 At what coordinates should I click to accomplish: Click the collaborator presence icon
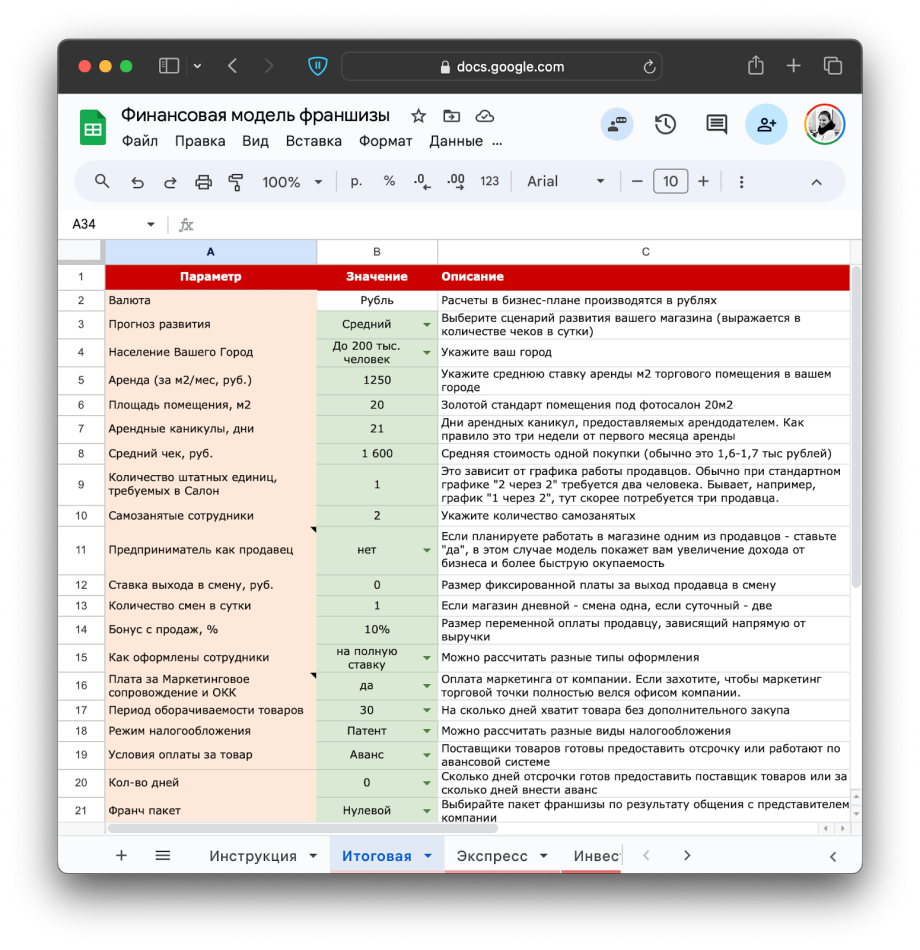[617, 124]
